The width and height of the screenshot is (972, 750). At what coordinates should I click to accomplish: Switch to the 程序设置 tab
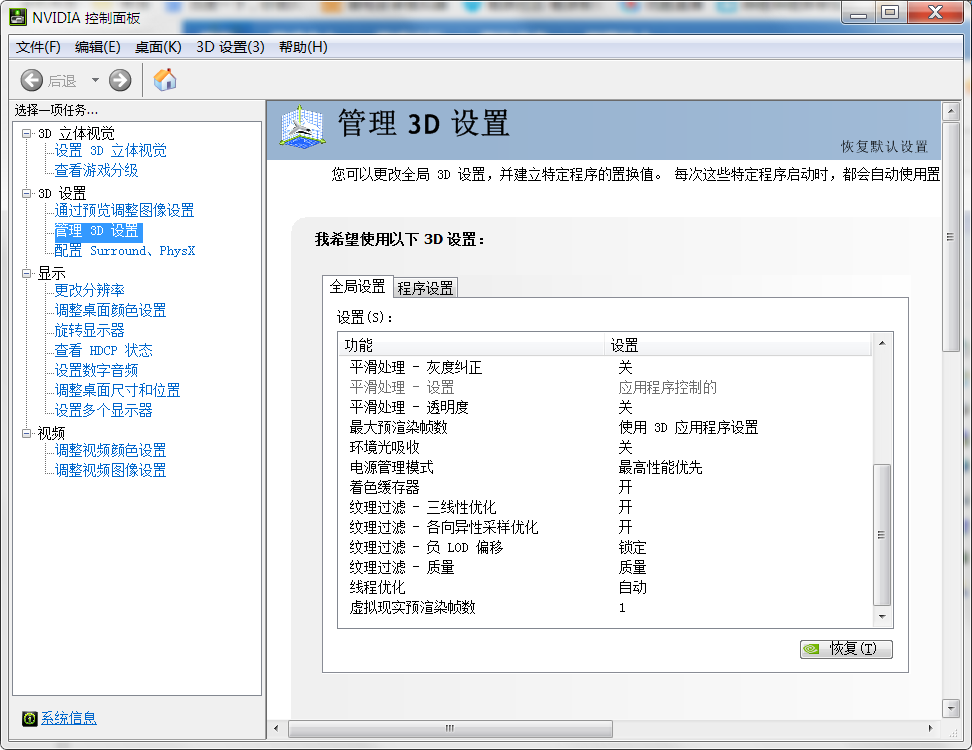click(425, 288)
